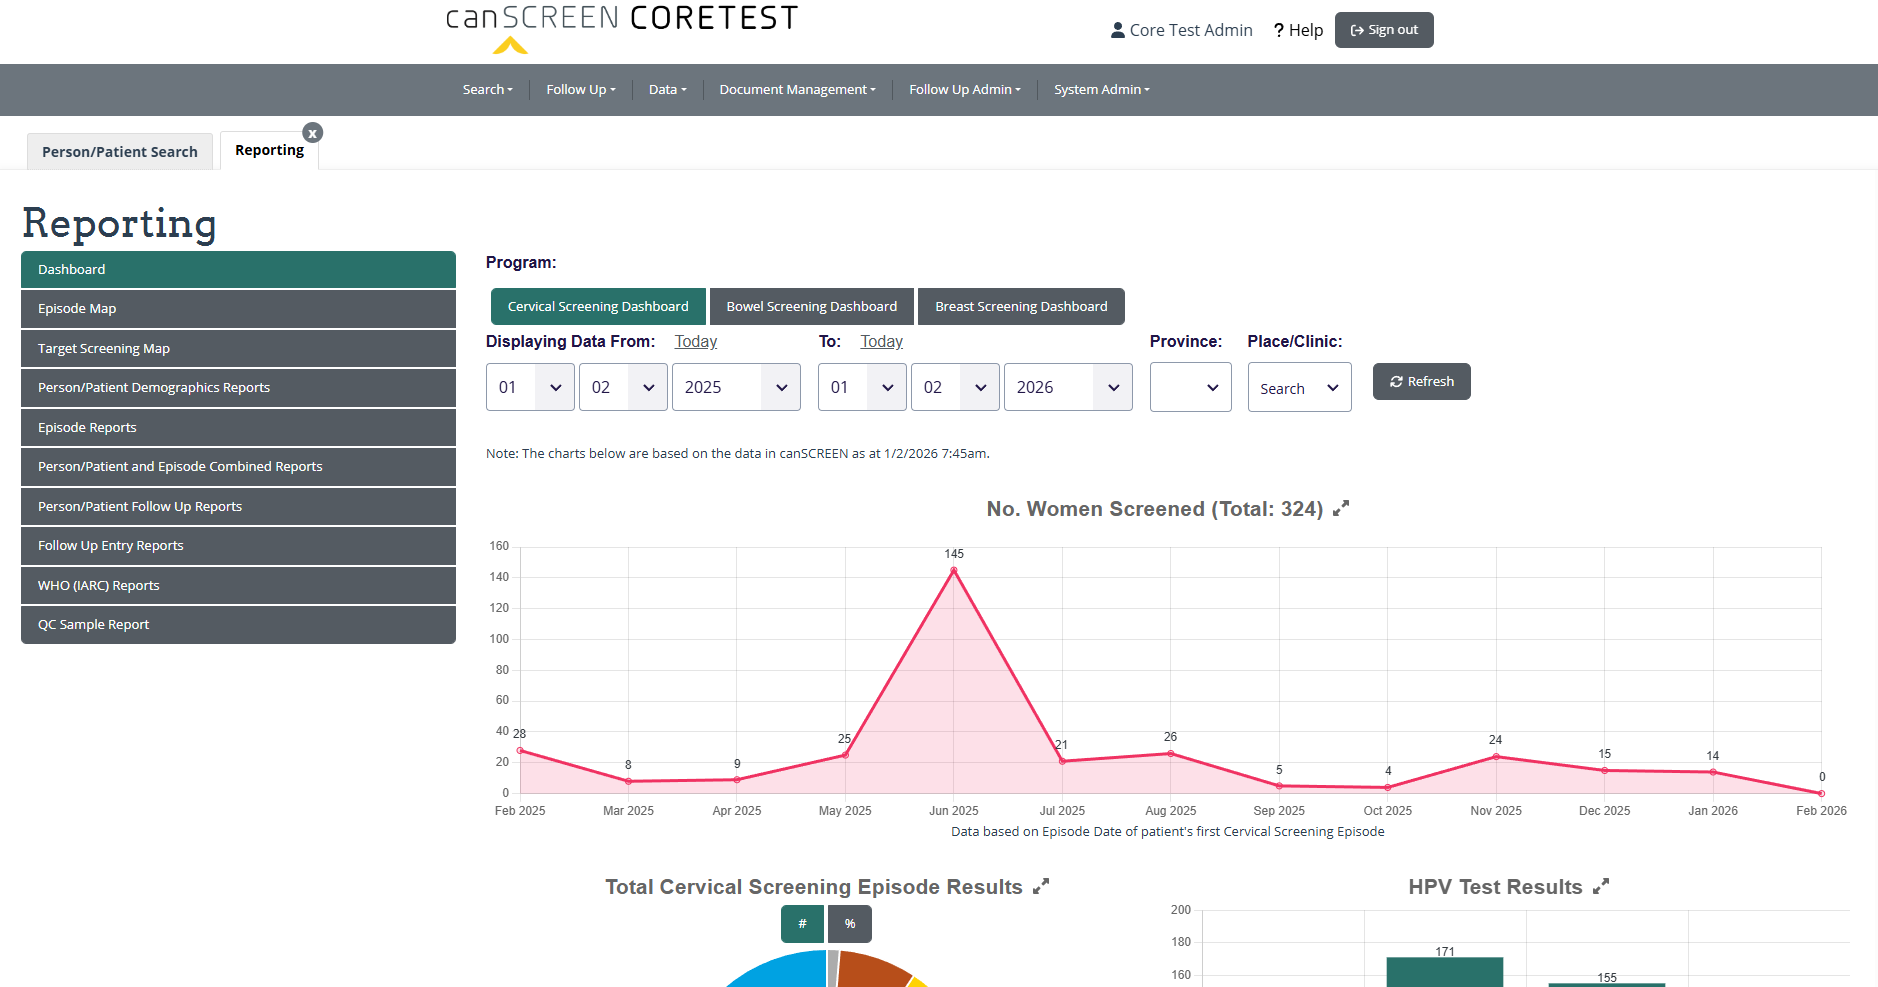Expand the HPV Test Results chart

point(1601,886)
